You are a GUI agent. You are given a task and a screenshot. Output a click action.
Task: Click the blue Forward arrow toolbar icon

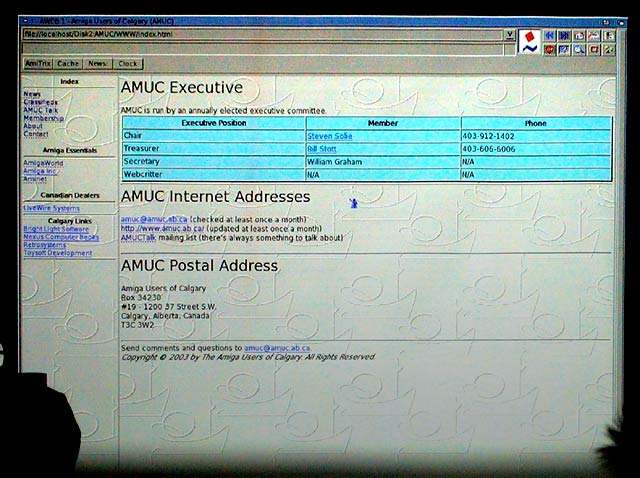click(564, 36)
